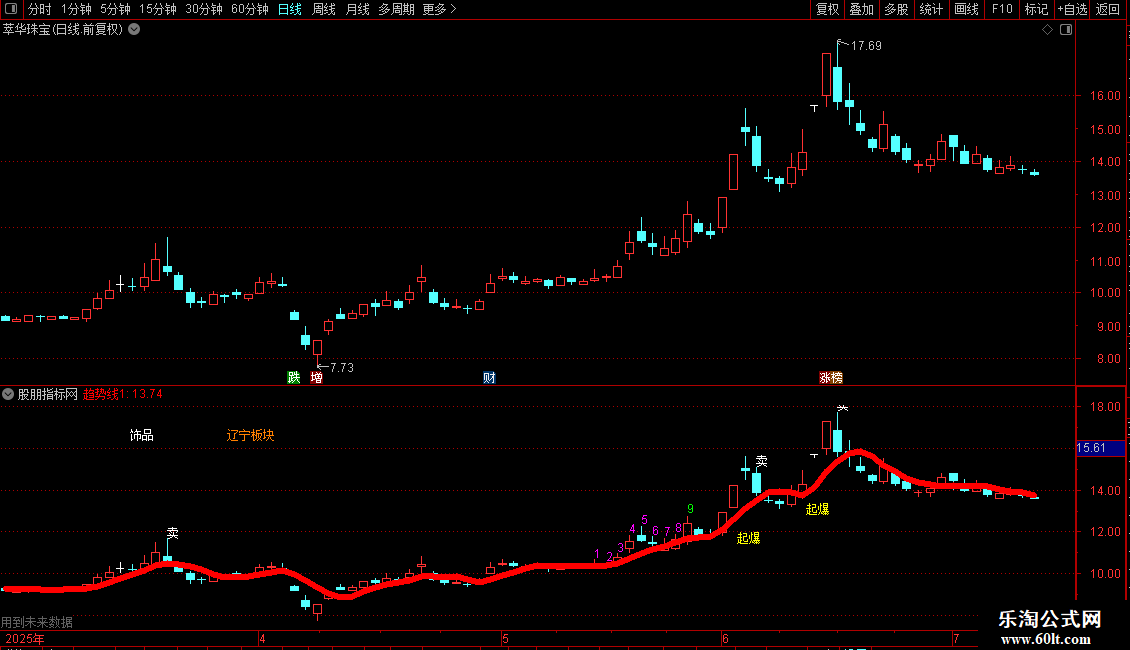Screen dimensions: 1130x650
Task: Expand the 更多 periods menu
Action: click(440, 9)
